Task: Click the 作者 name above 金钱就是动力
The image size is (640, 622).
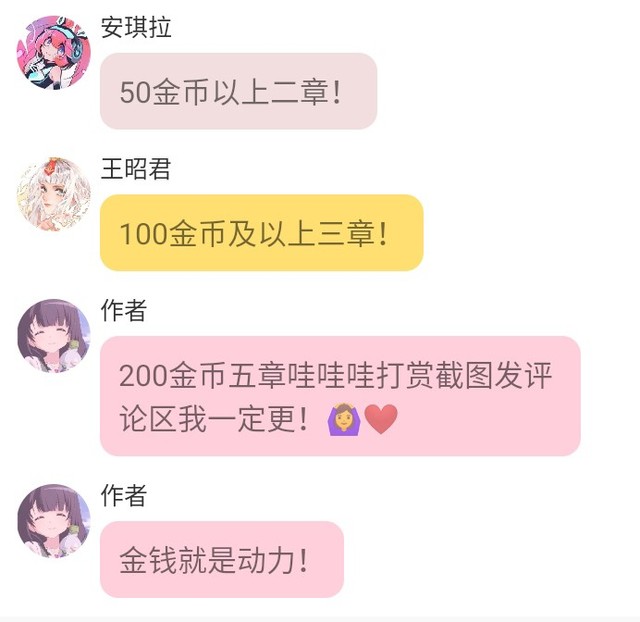Action: coord(124,495)
